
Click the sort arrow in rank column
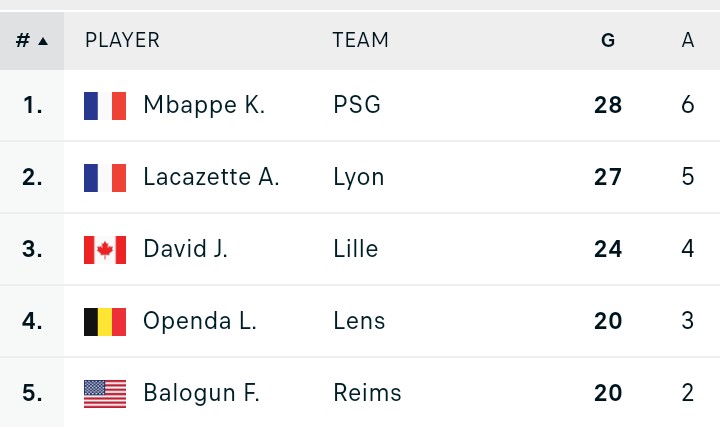click(43, 41)
